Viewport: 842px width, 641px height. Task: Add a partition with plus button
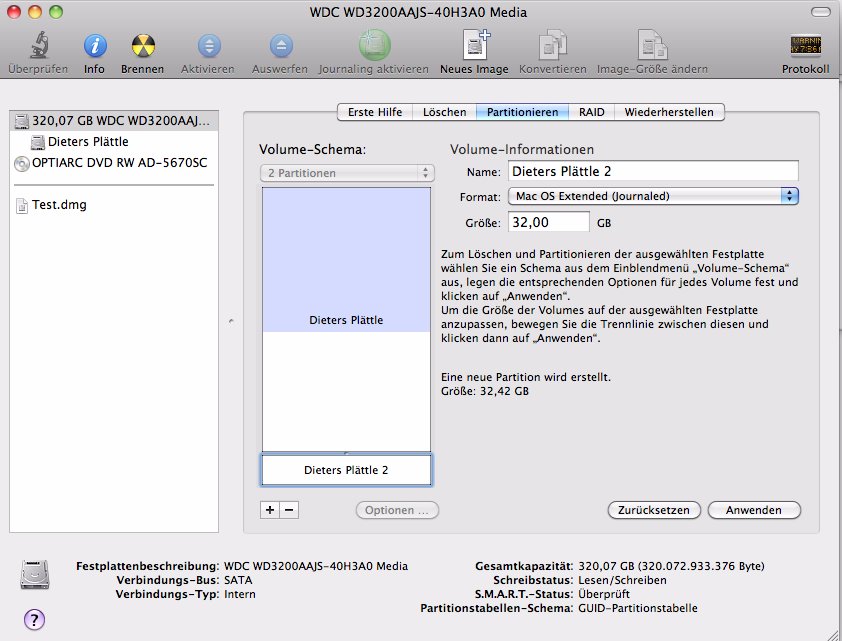pyautogui.click(x=269, y=509)
